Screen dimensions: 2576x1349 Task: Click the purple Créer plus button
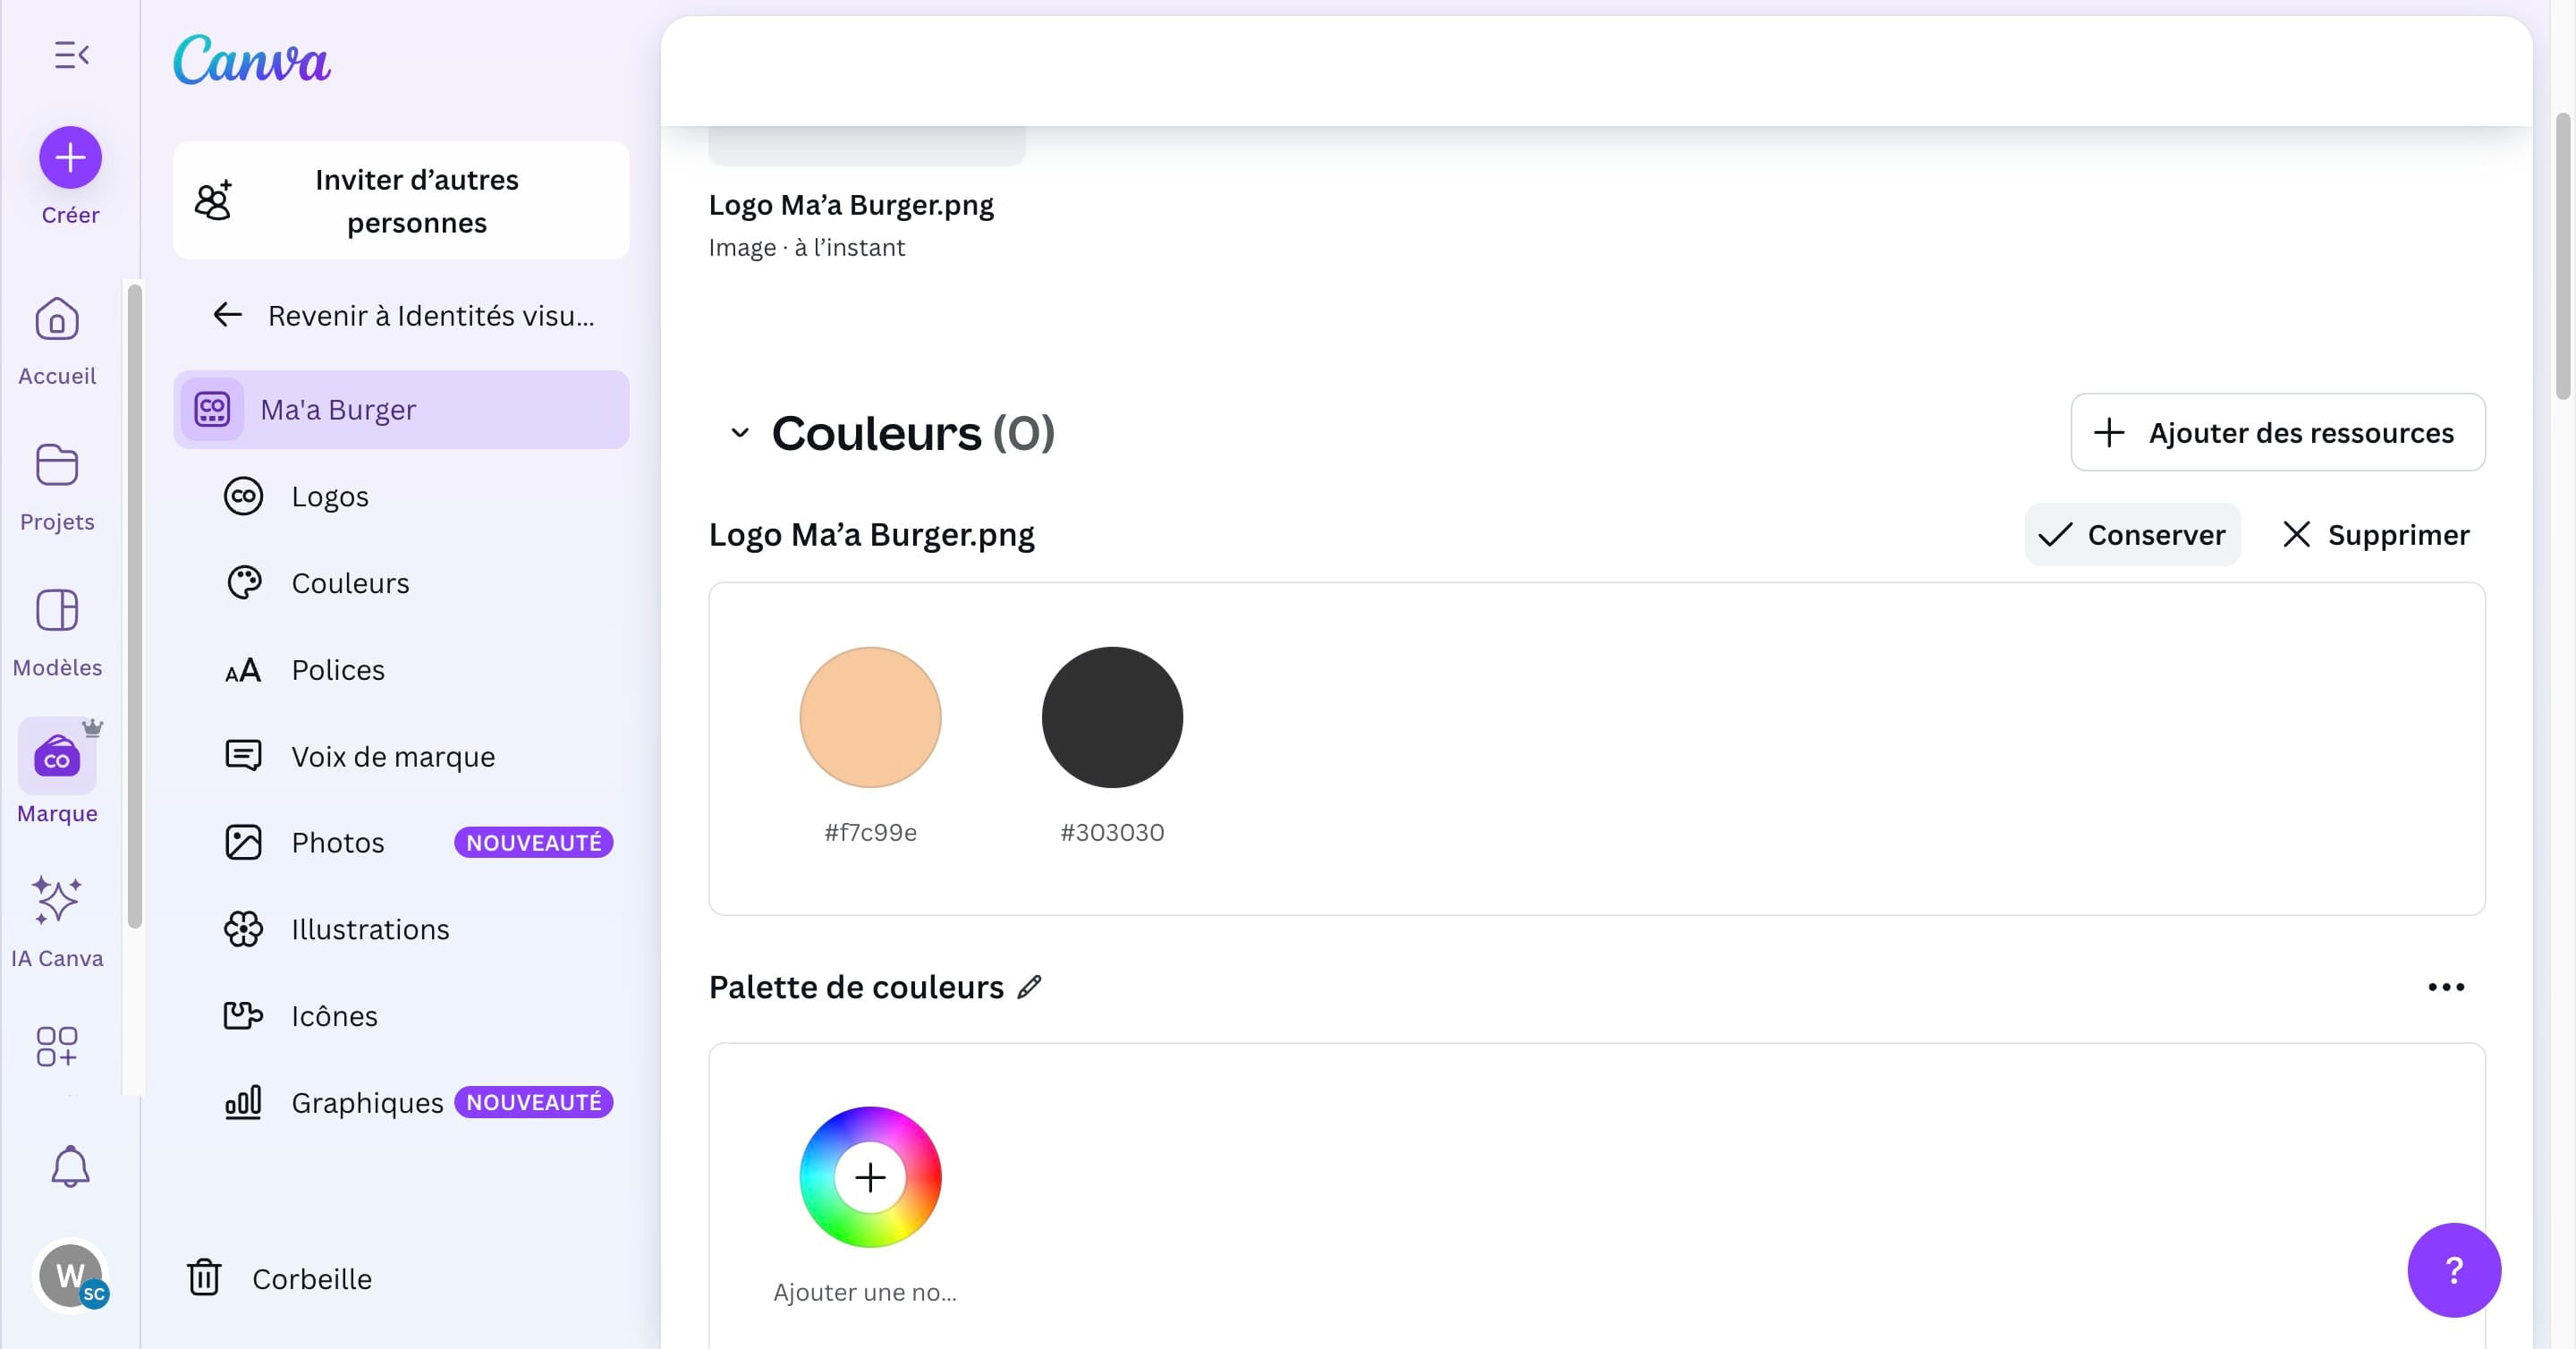click(x=70, y=157)
